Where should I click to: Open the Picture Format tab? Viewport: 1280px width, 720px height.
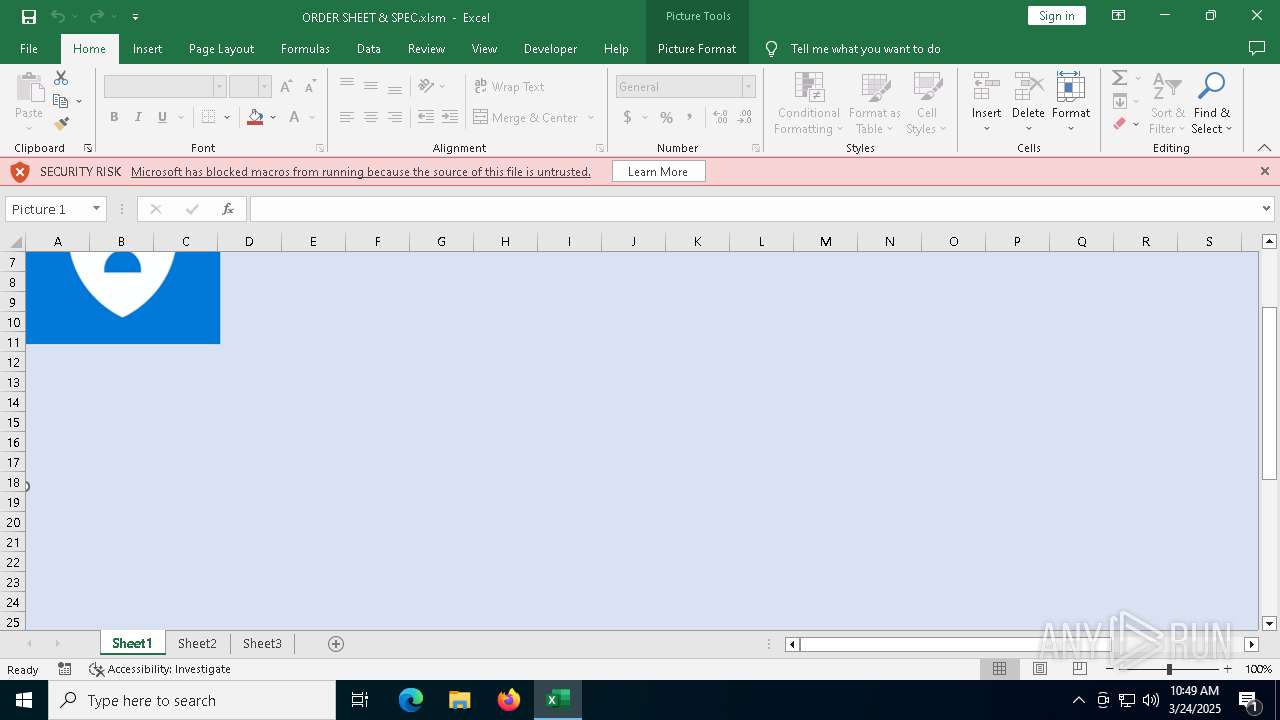(697, 48)
